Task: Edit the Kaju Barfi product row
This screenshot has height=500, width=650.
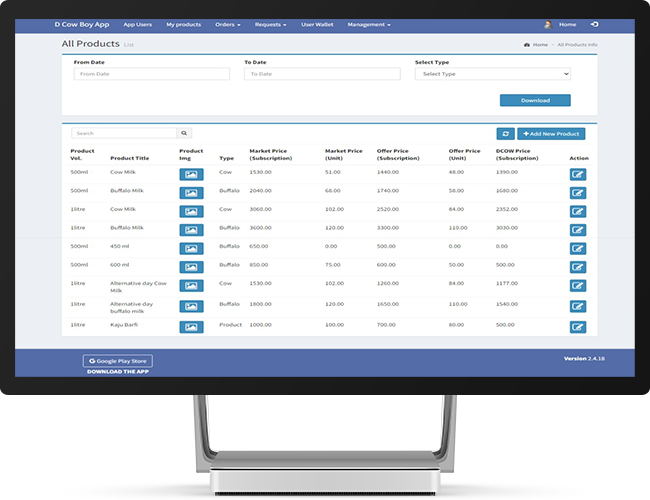Action: click(577, 327)
